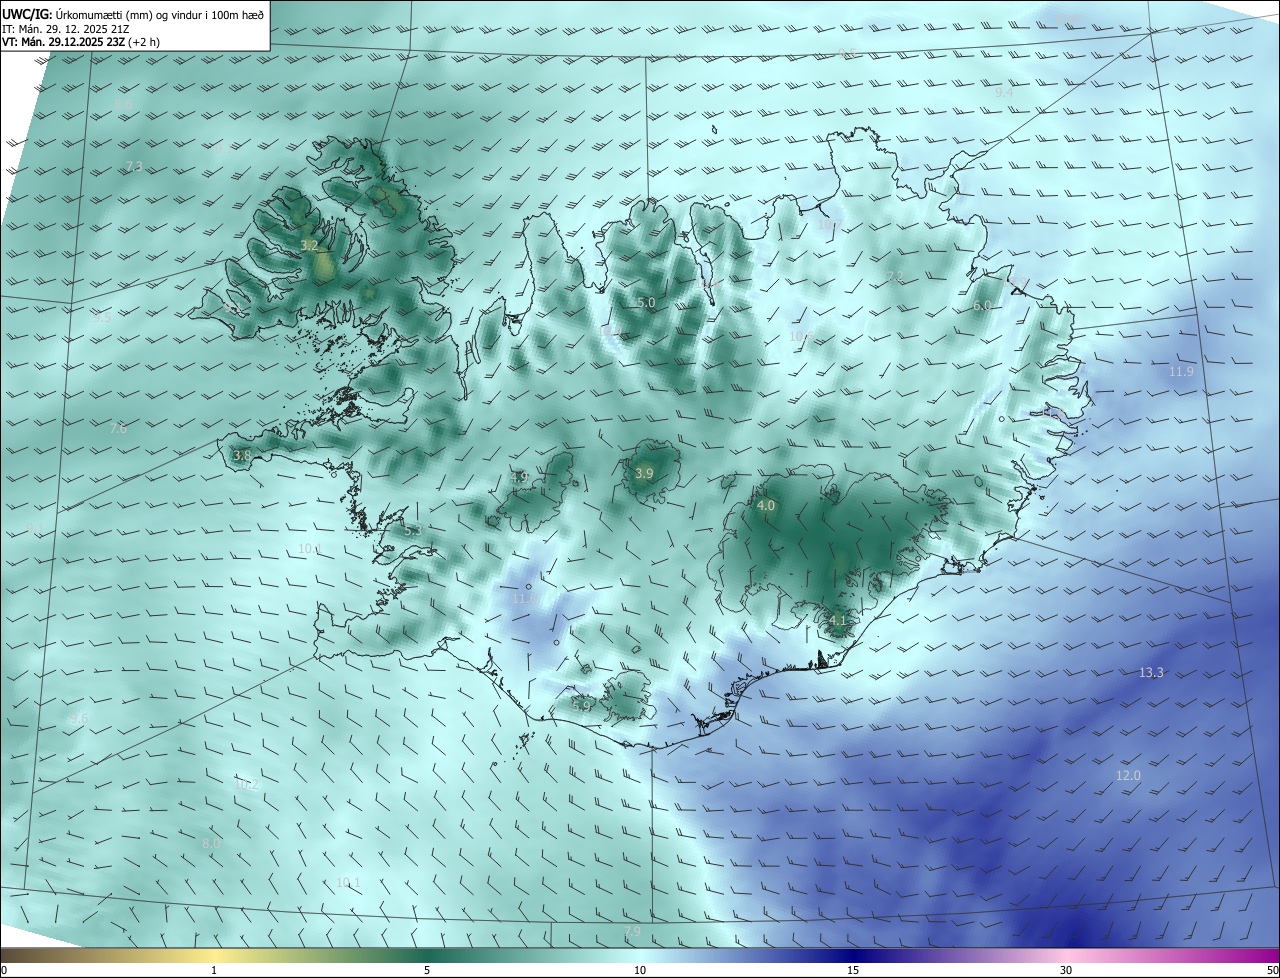Click the 8.0 value in the southwest
The height and width of the screenshot is (978, 1280).
pos(211,844)
